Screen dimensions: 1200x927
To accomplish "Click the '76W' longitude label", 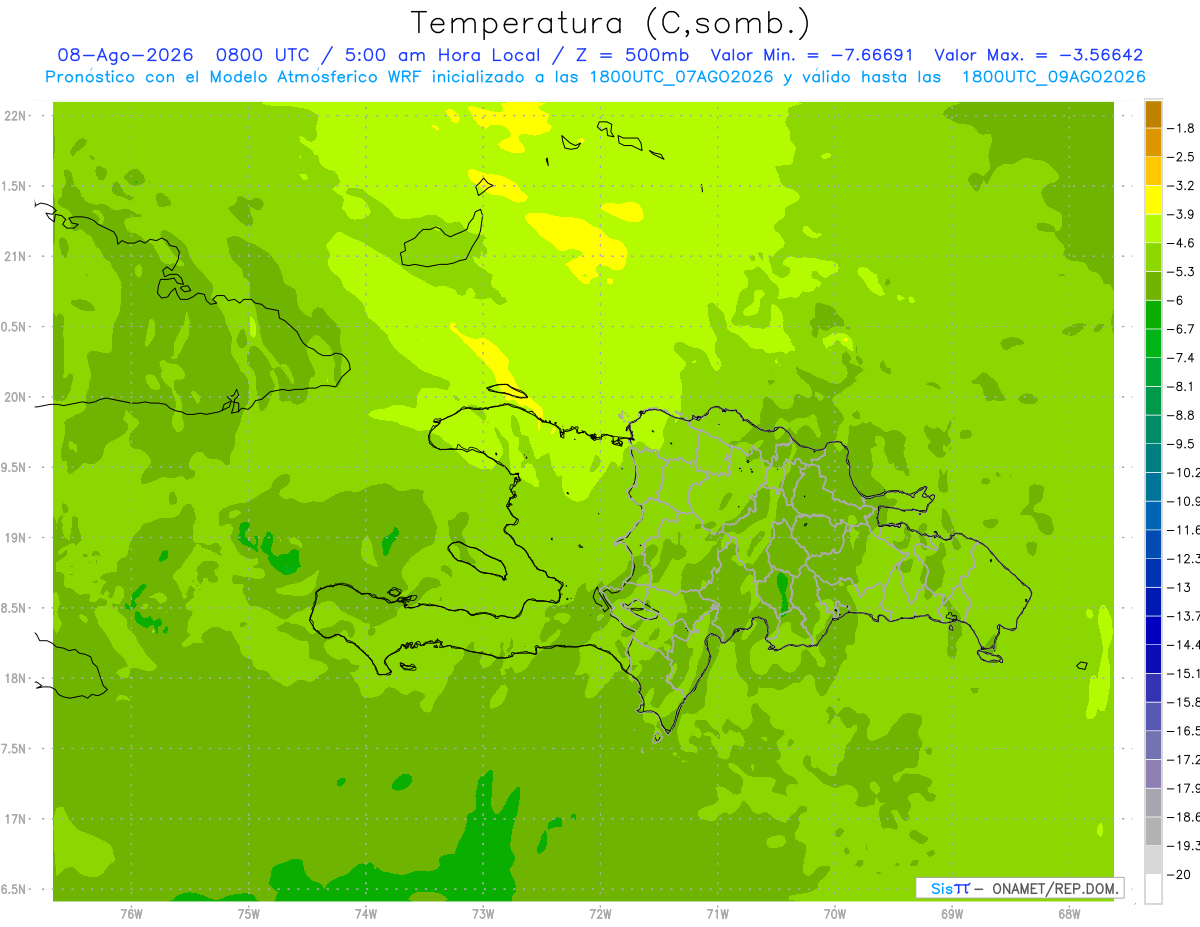I will point(131,913).
